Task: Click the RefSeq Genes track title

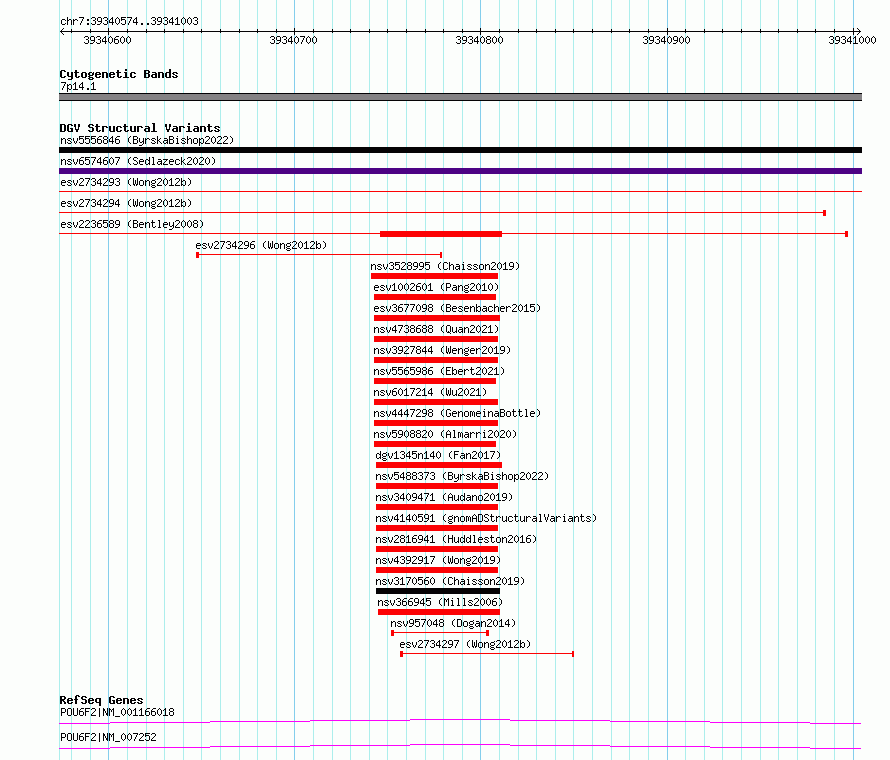Action: pyautogui.click(x=101, y=700)
